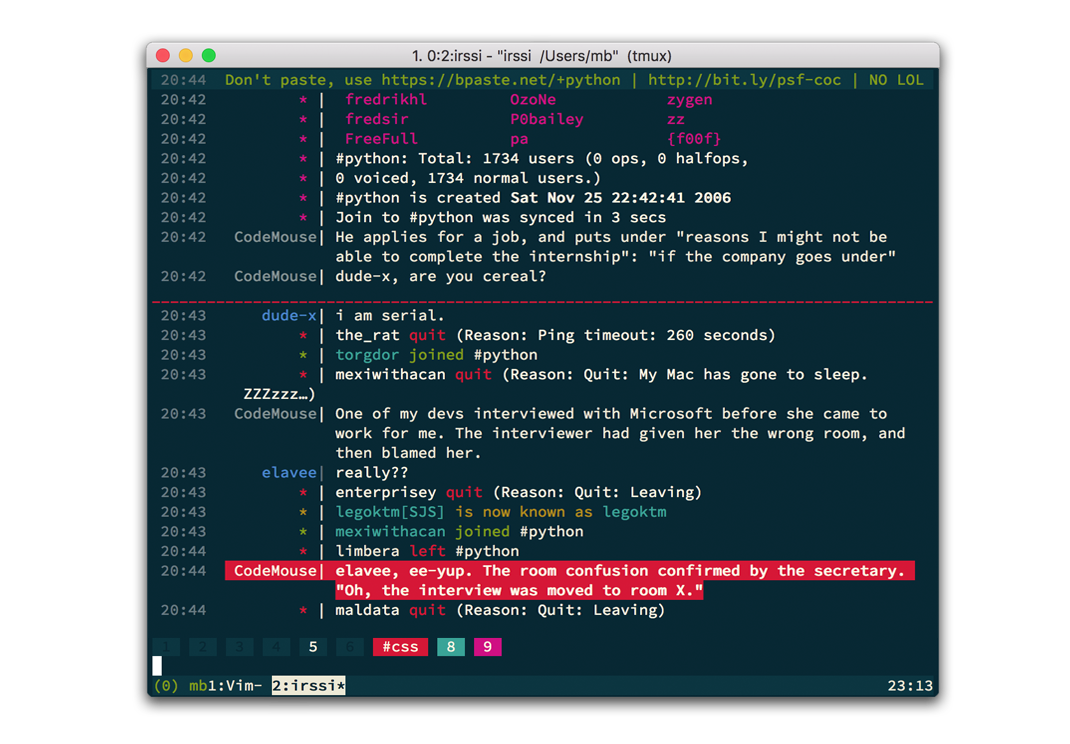Click 'limbera left #python' line
The width and height of the screenshot is (1070, 744).
click(426, 552)
